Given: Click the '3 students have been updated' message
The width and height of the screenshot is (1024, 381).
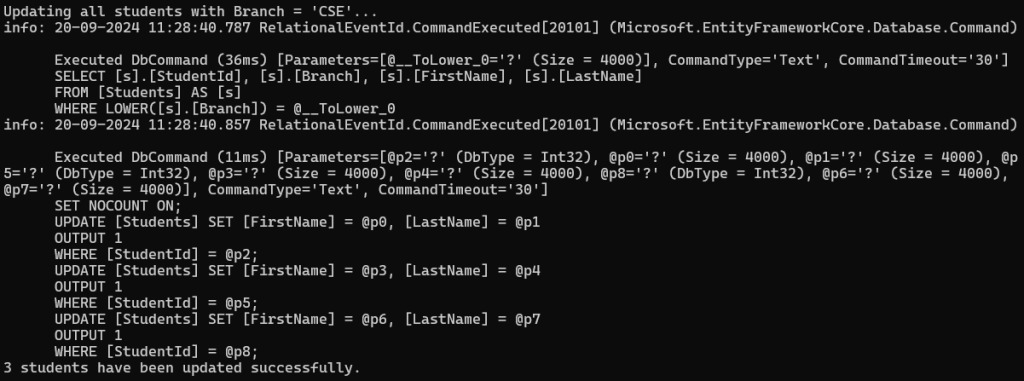Looking at the screenshot, I should click(182, 368).
